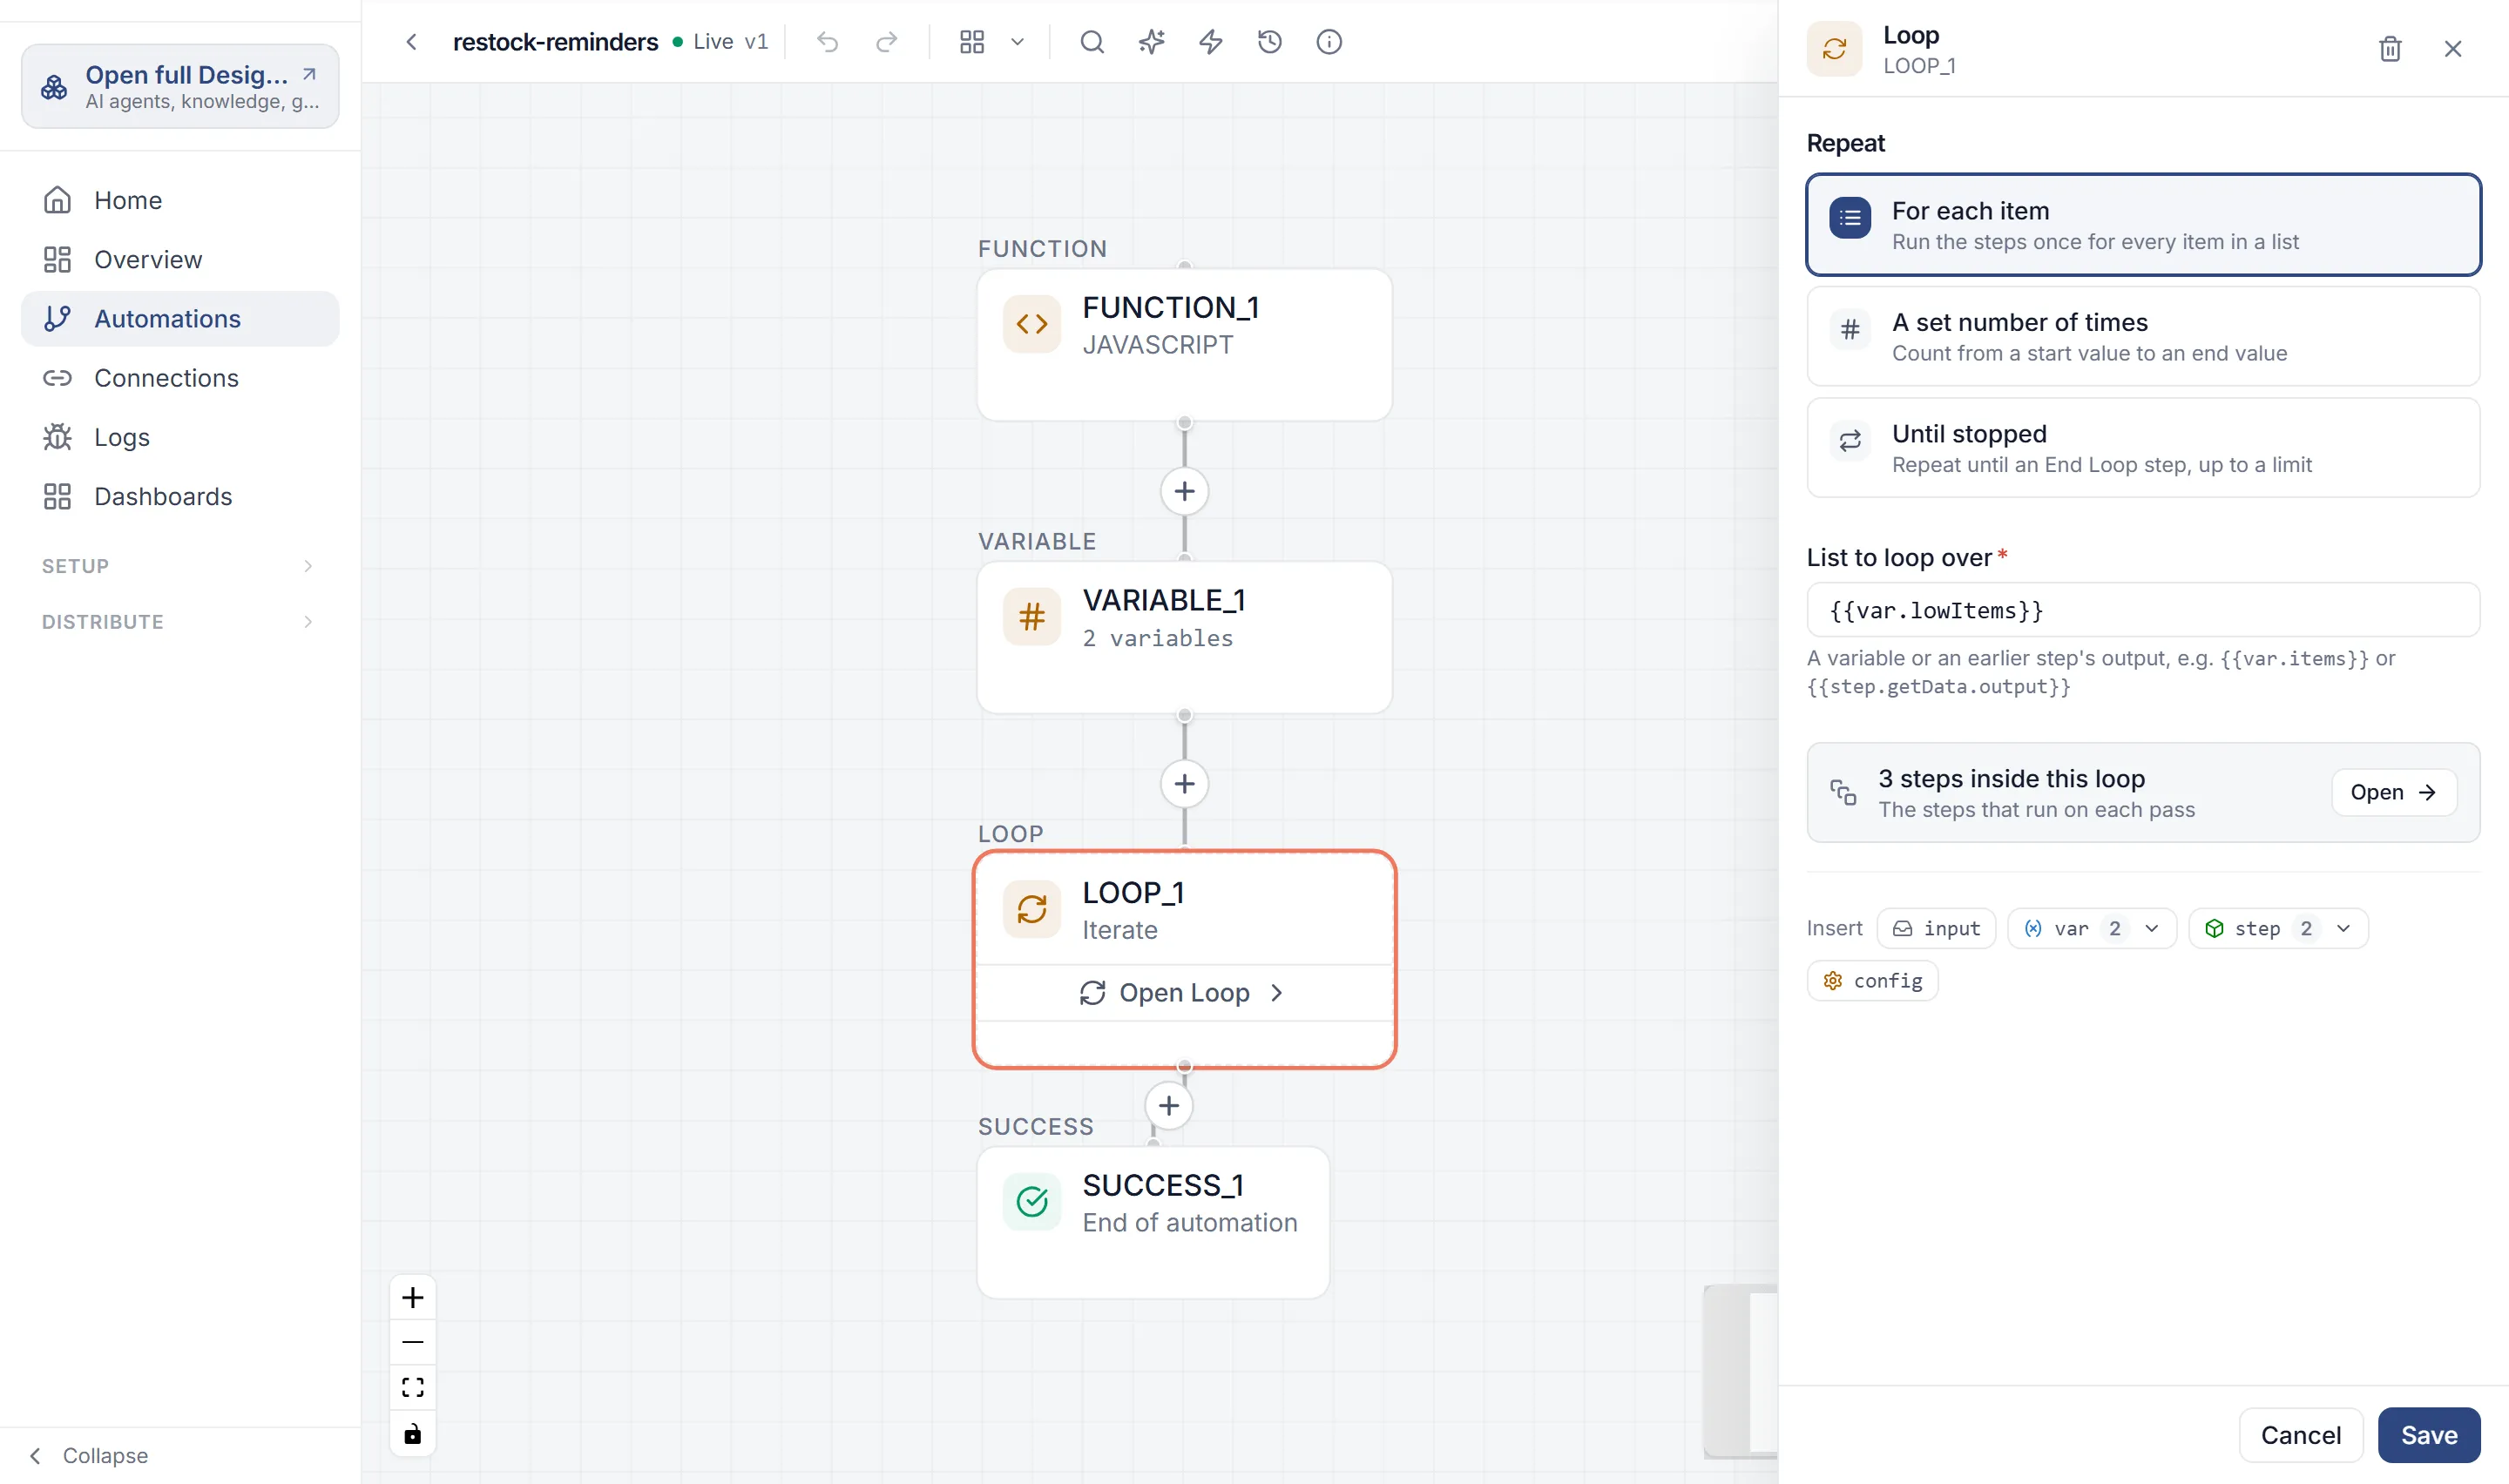Select the VARIABLE_1 node

(x=1184, y=637)
